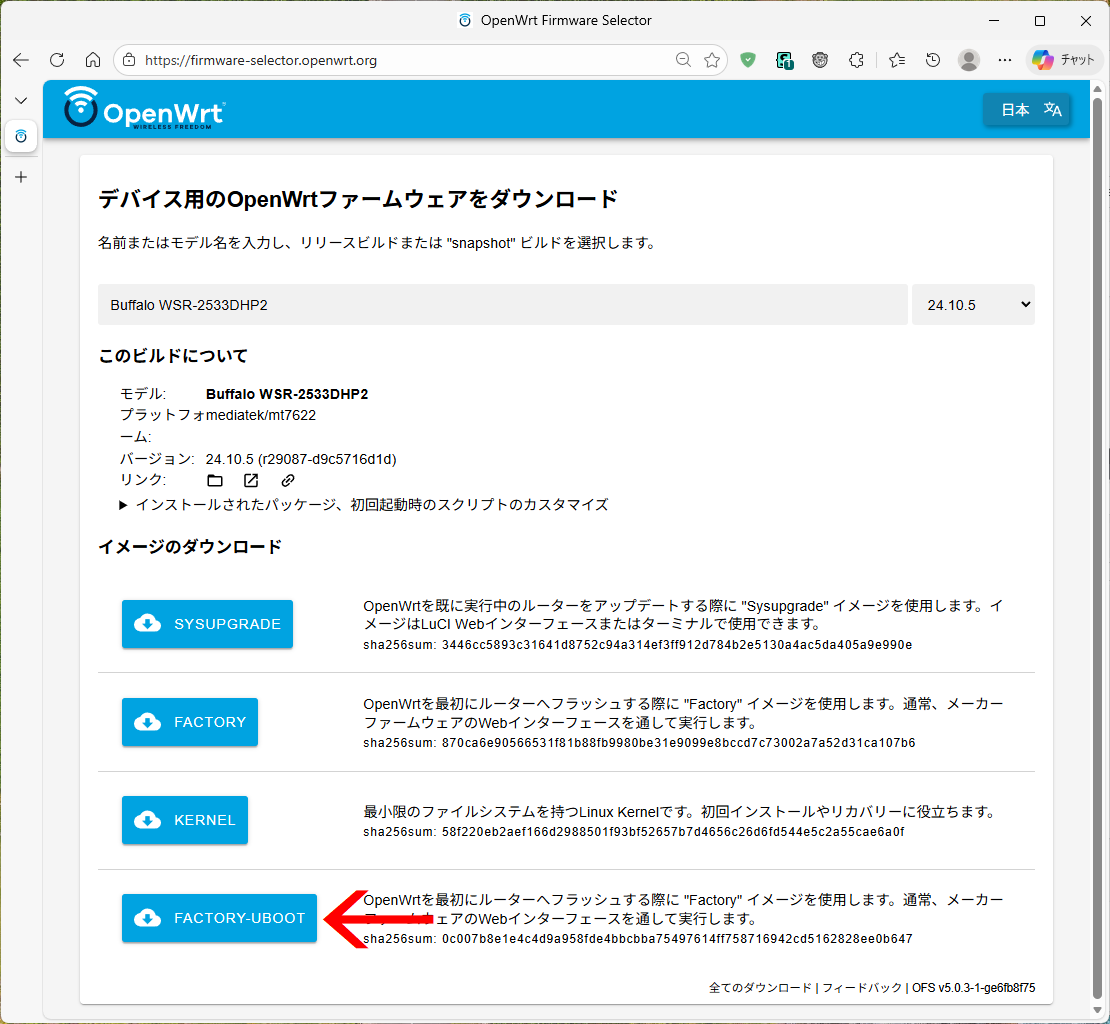Click the bold model name Buffalo WSR-2533DHP2
This screenshot has width=1110, height=1024.
(x=287, y=394)
